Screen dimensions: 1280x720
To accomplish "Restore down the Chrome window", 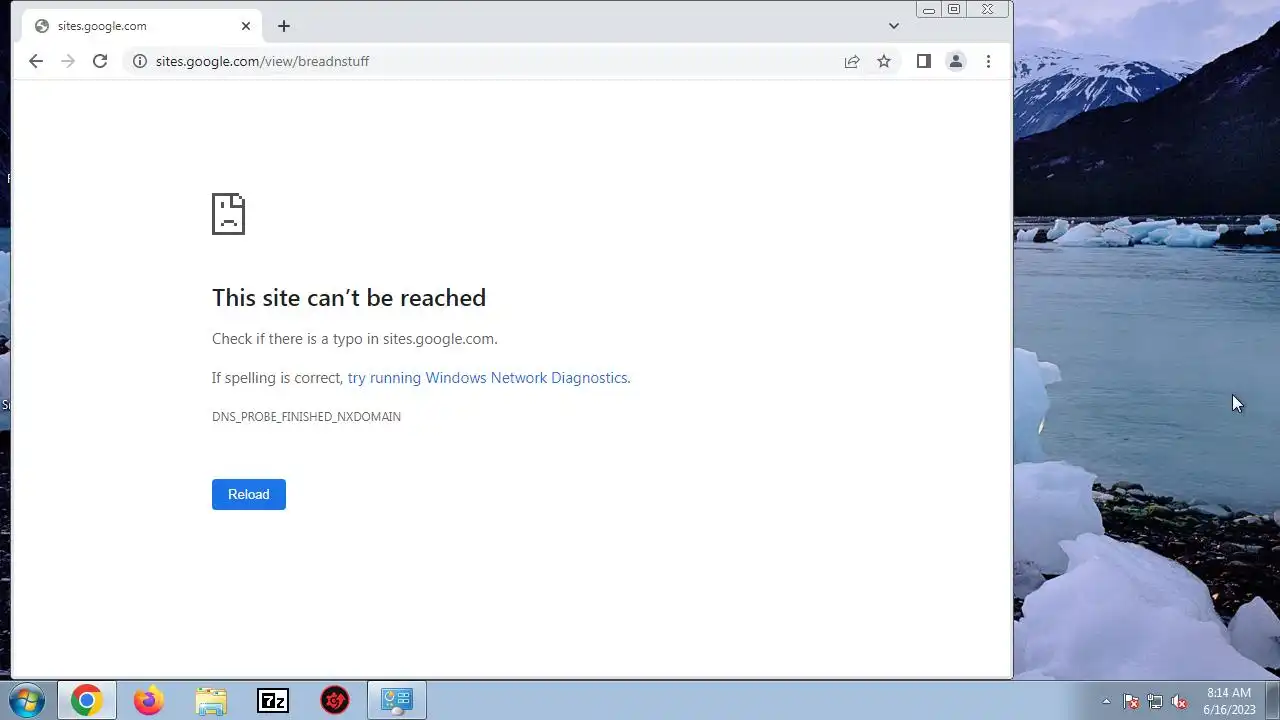I will coord(954,10).
